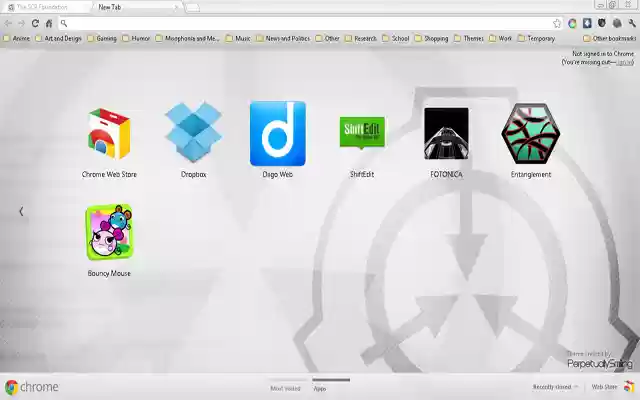Click the colorful circle extension icon
Screen dimensions: 640x400
(x=572, y=23)
